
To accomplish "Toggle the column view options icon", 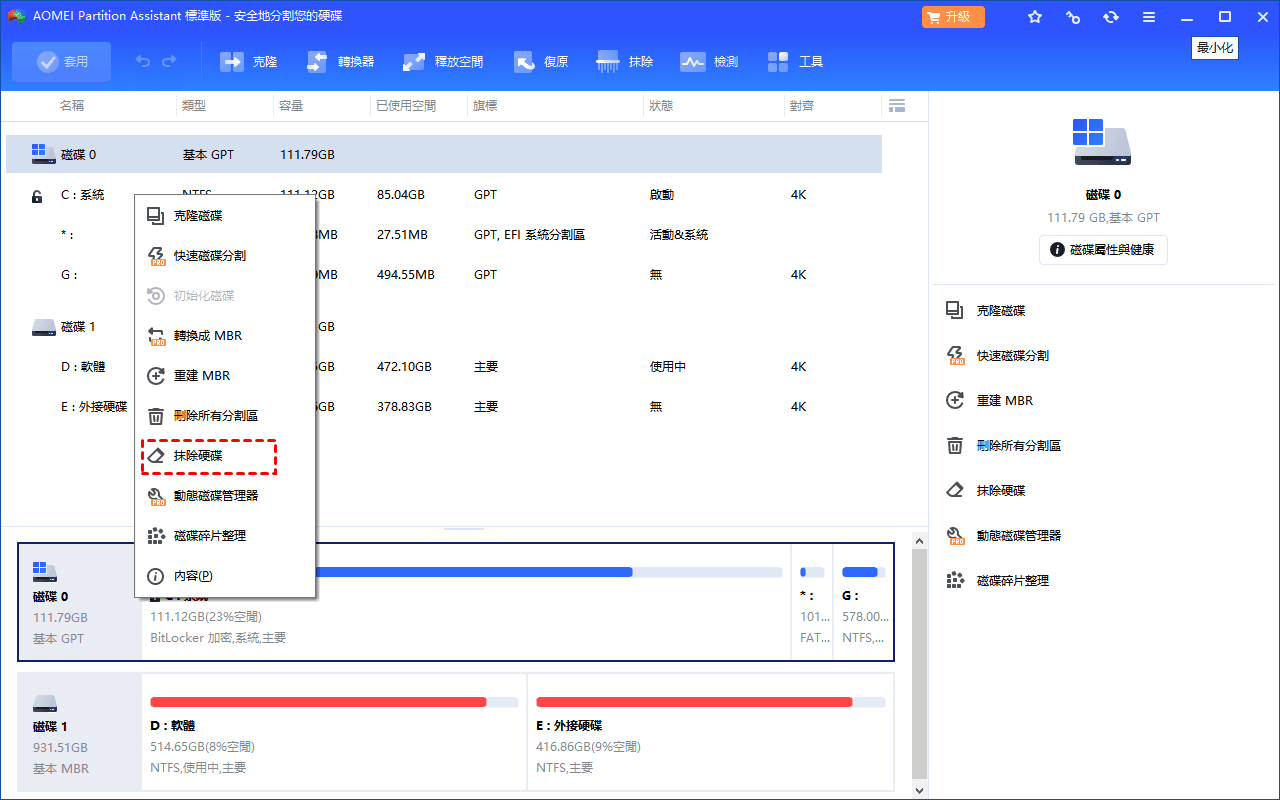I will (896, 105).
